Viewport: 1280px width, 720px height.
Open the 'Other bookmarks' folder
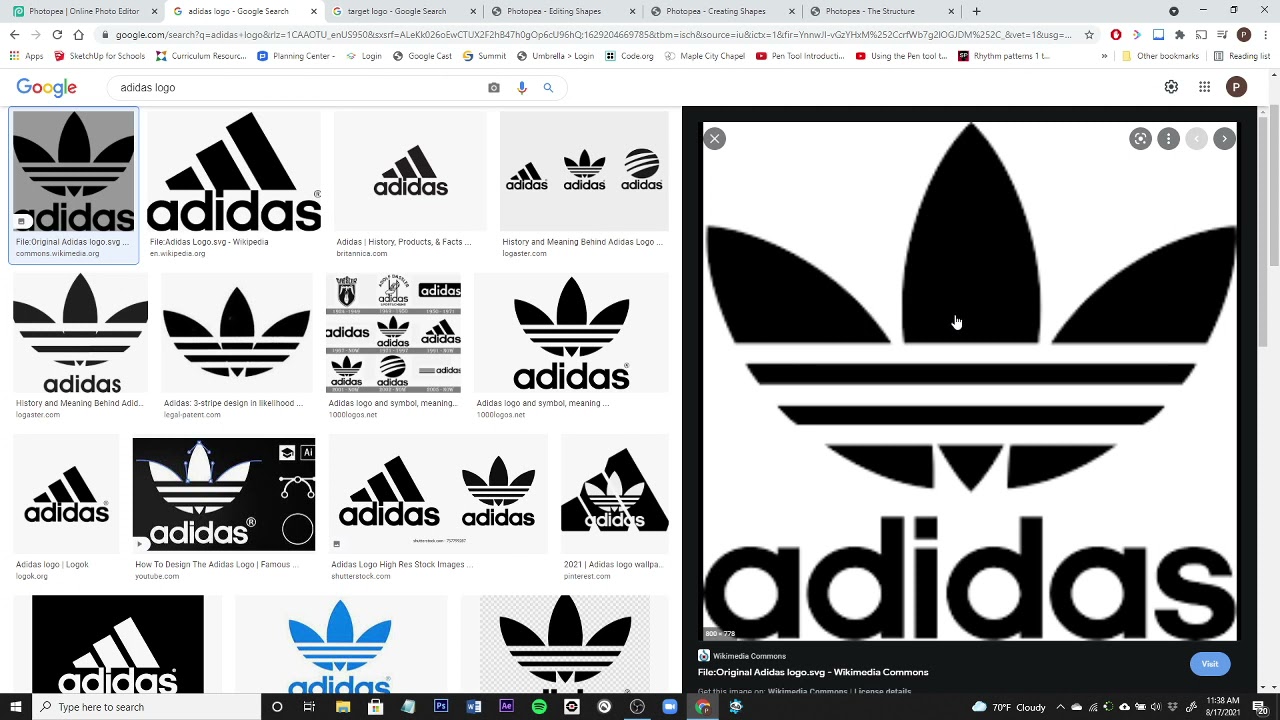point(1162,56)
